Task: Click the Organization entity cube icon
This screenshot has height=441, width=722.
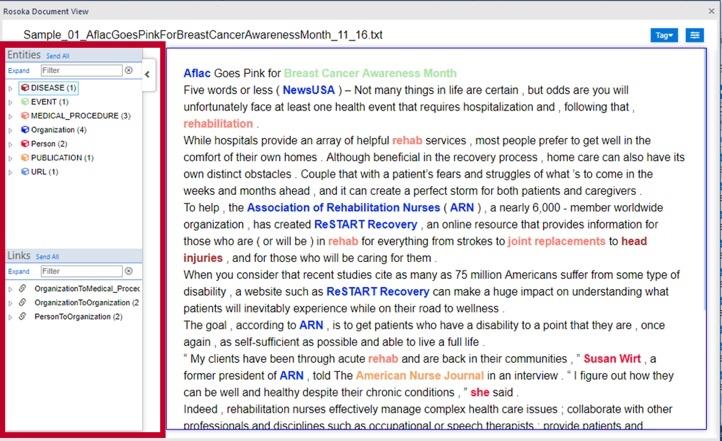Action: tap(24, 130)
